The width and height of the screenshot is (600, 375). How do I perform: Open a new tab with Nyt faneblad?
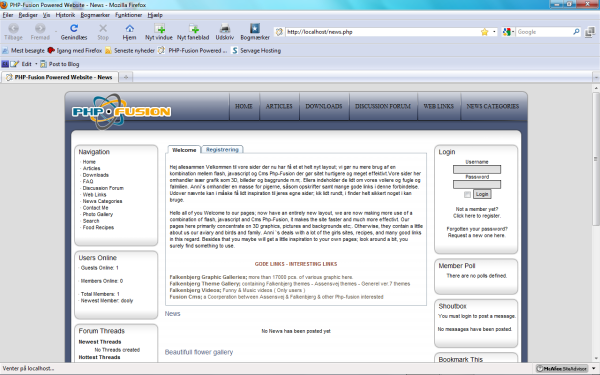click(193, 32)
